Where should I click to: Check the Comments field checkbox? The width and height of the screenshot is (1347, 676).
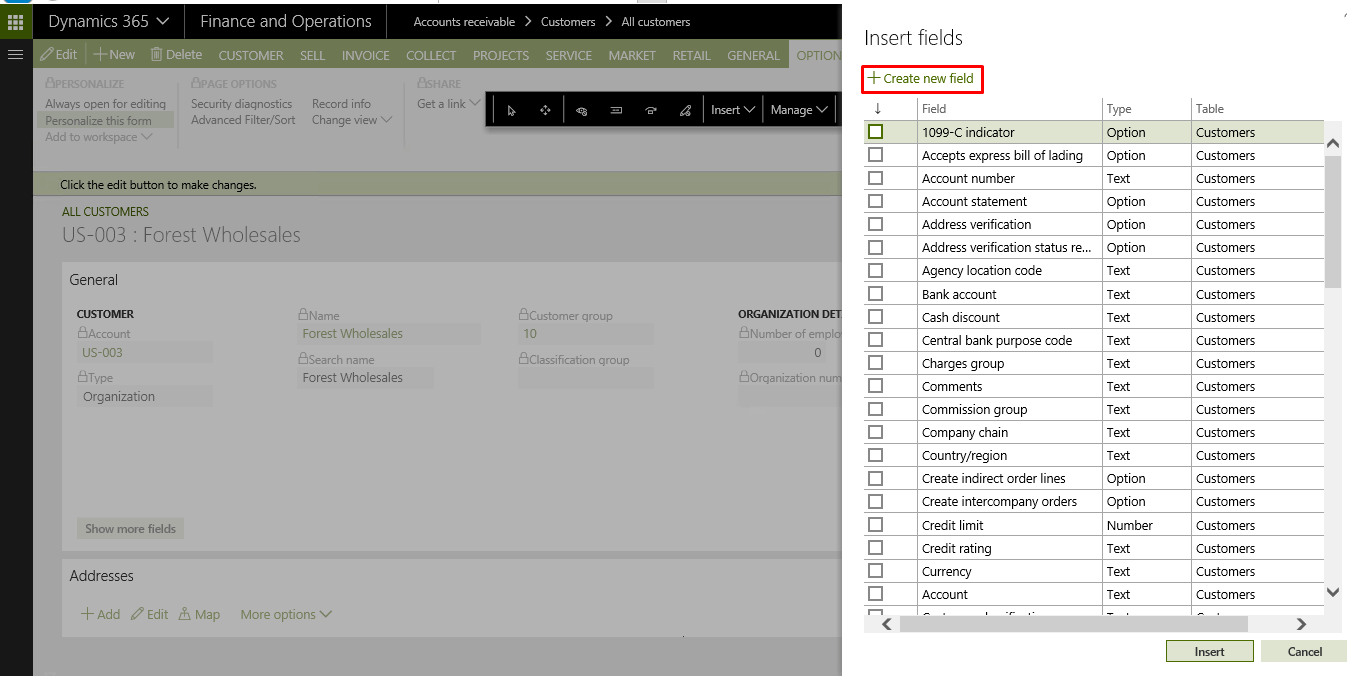(876, 386)
